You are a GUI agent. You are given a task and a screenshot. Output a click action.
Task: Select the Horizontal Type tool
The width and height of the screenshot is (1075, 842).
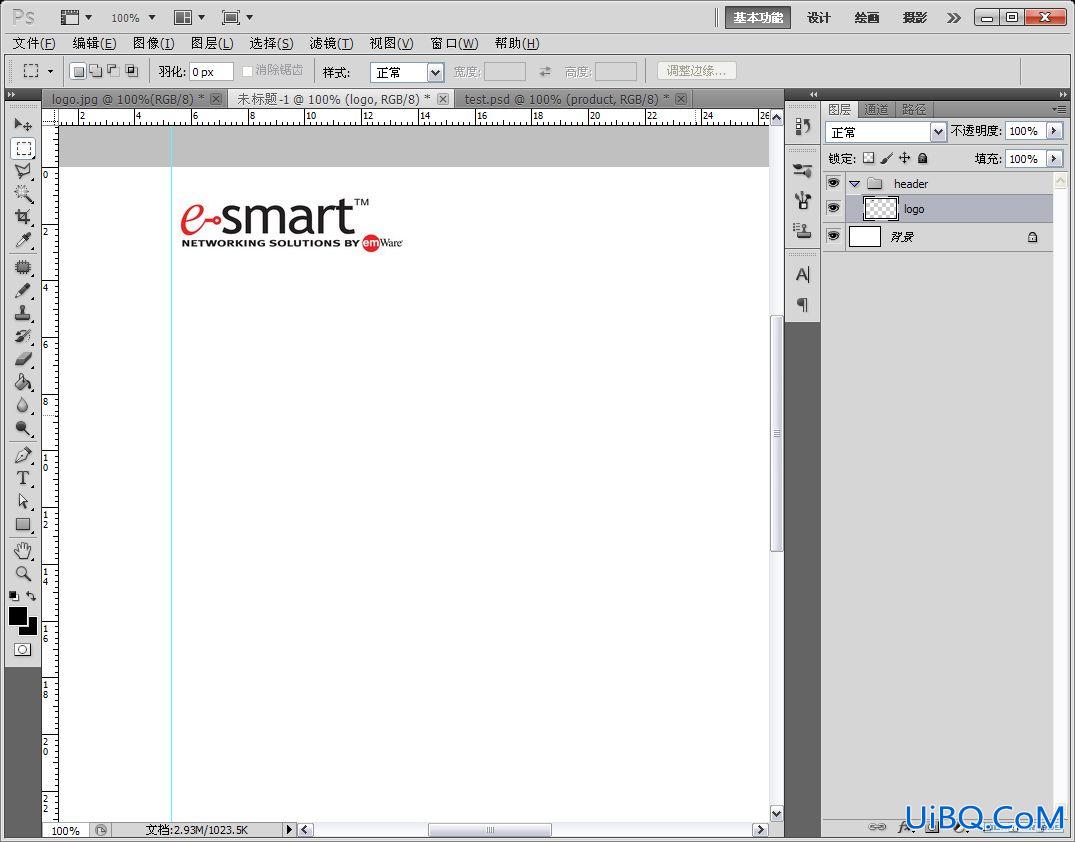(x=23, y=478)
